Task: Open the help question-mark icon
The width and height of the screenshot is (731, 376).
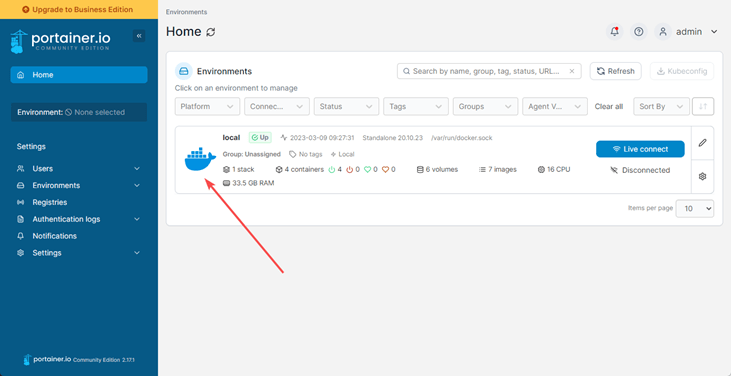Action: [x=639, y=32]
